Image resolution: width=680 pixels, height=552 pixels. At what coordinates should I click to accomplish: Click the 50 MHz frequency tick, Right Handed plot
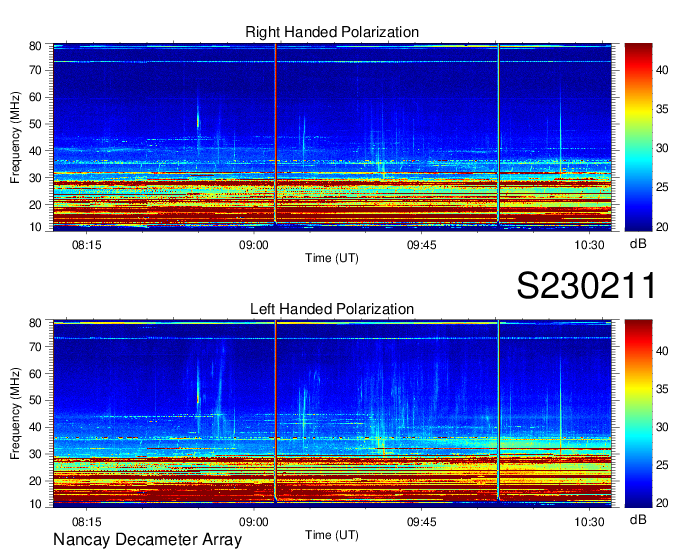[35, 124]
